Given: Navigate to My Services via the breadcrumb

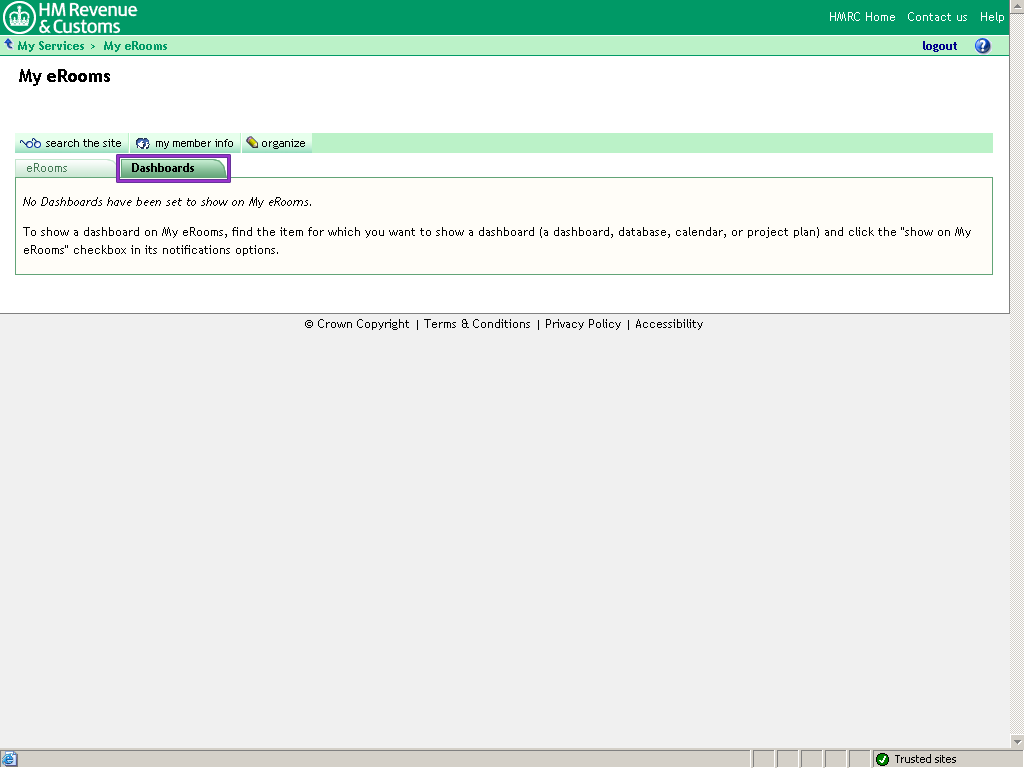Looking at the screenshot, I should pos(50,45).
